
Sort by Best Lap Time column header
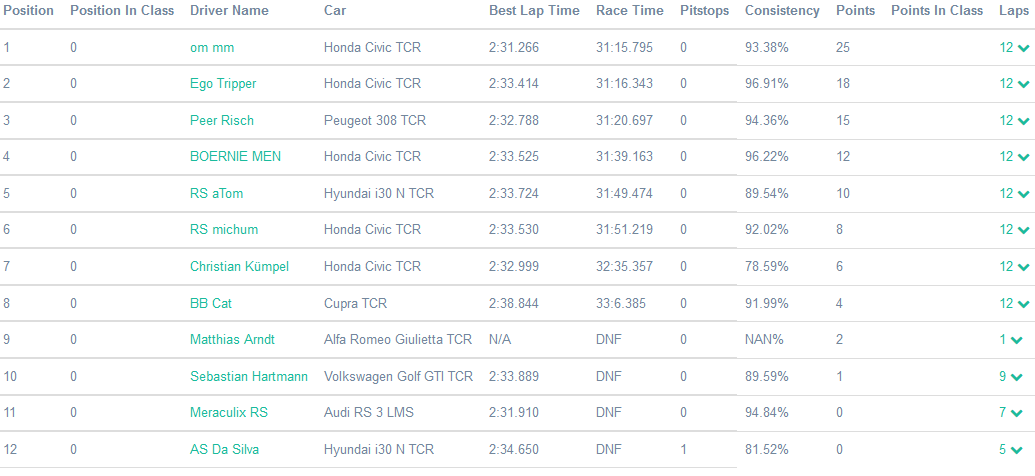coord(534,10)
